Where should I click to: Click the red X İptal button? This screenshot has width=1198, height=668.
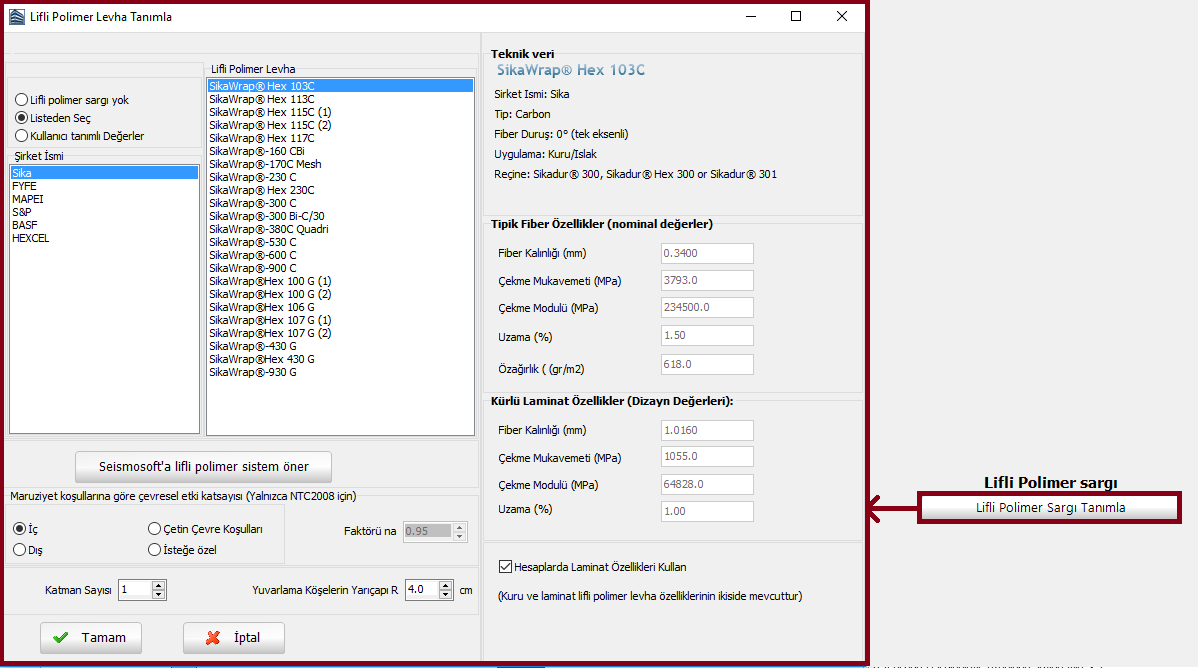pyautogui.click(x=233, y=638)
